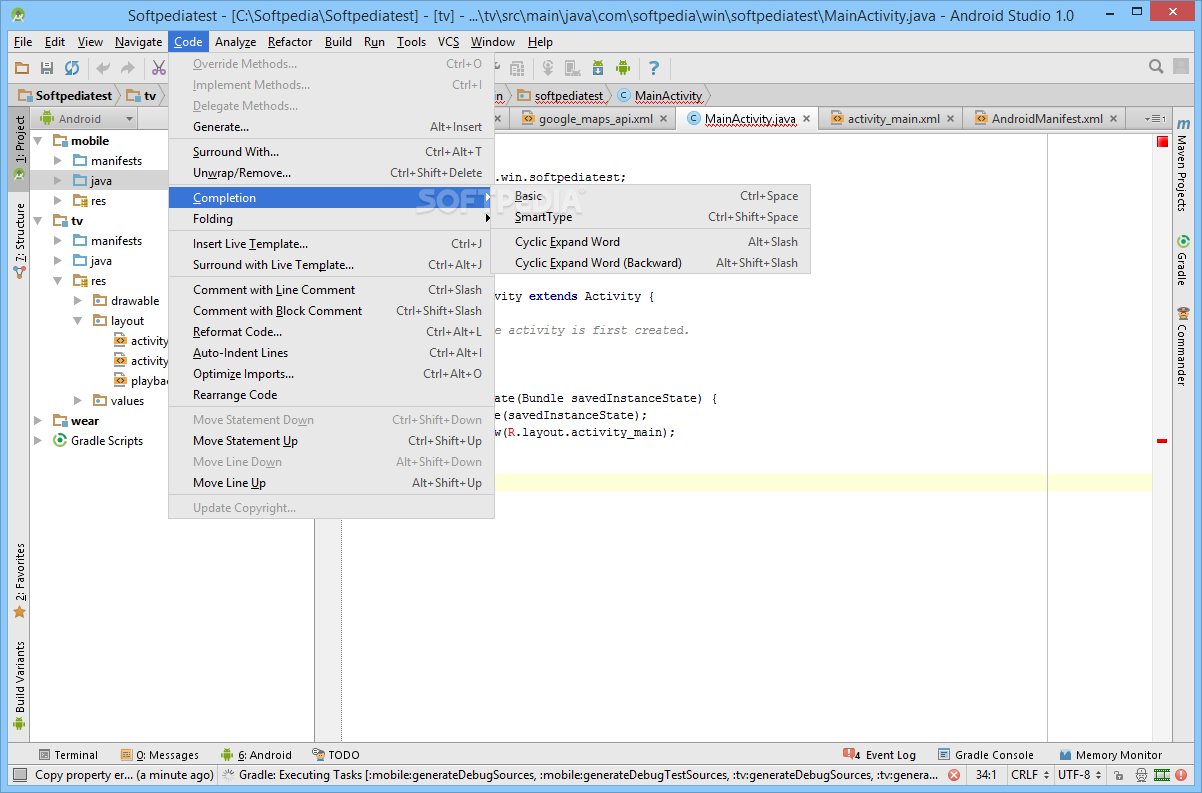
Task: Click the Cut scissors icon
Action: coord(158,68)
